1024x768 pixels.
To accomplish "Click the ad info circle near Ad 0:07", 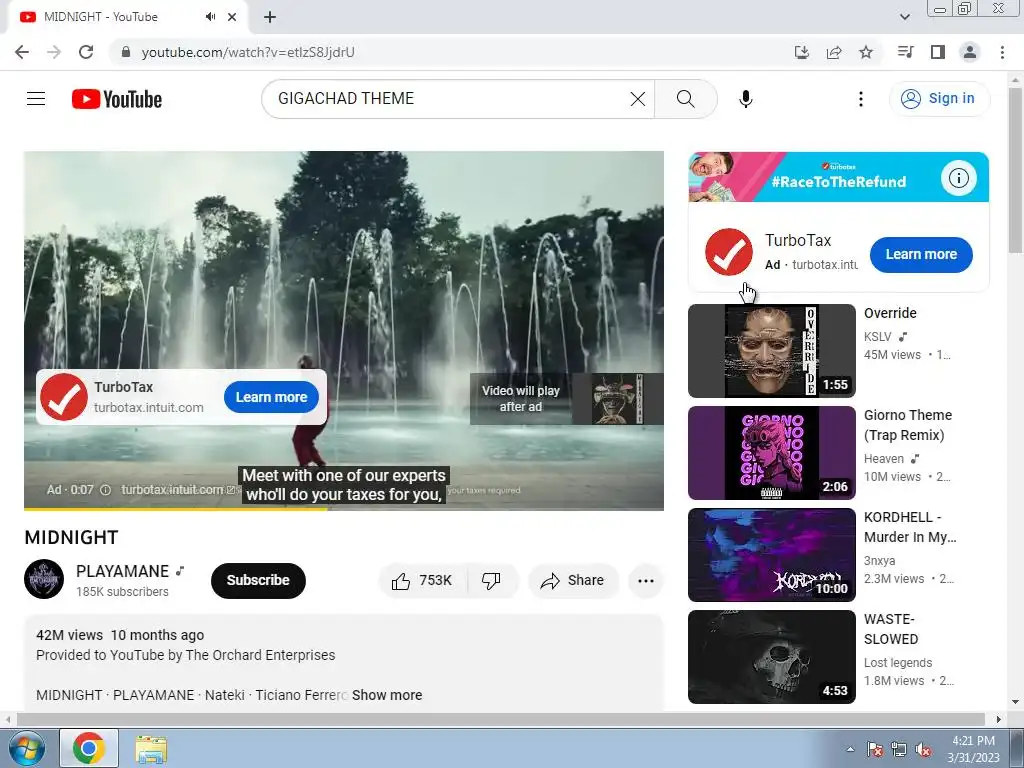I will tap(105, 490).
